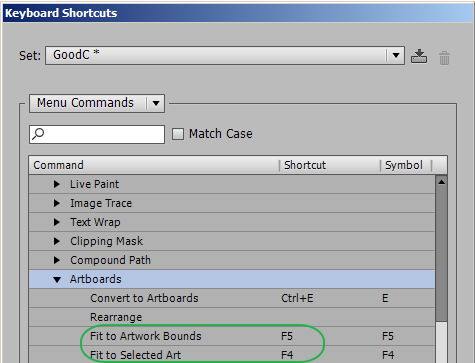Click the scrollbar up arrow

[x=441, y=182]
